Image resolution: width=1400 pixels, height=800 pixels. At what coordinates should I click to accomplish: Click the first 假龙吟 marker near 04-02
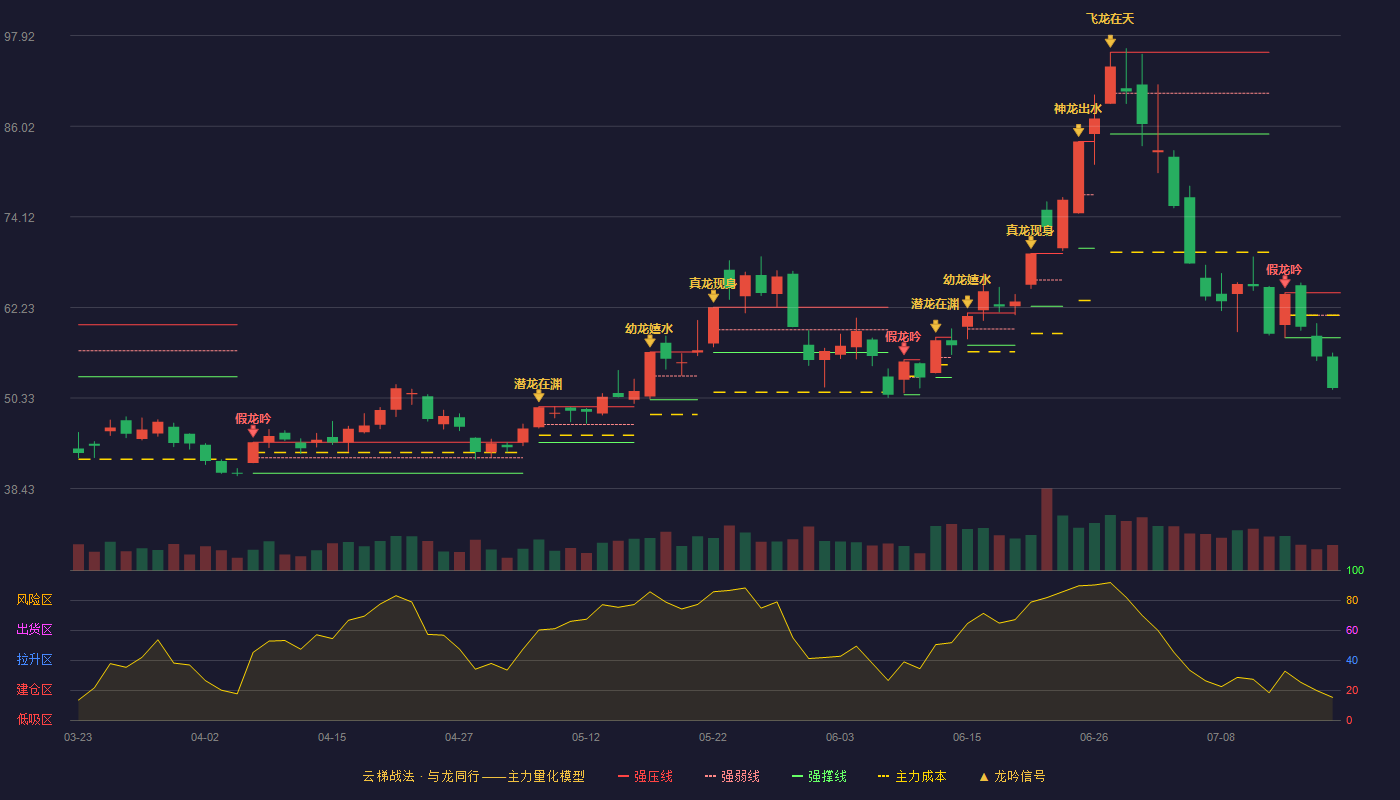253,431
